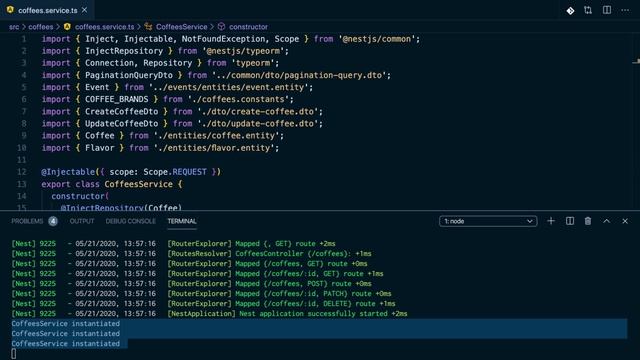Switch to the Problems panel tab

(x=27, y=221)
